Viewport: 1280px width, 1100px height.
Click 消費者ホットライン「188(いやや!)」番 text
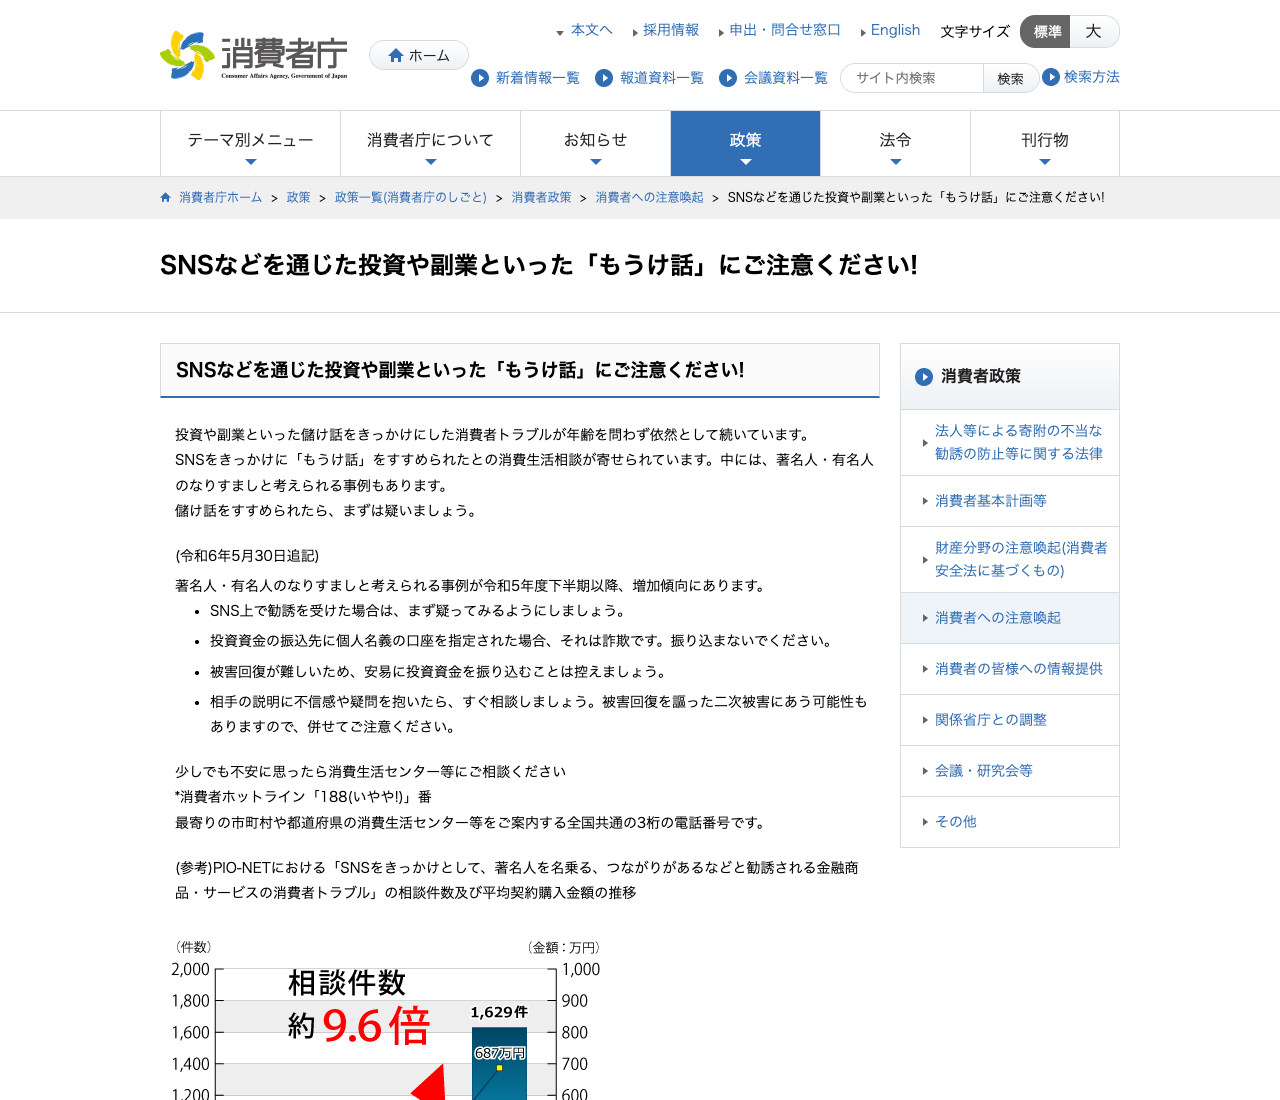[x=304, y=797]
